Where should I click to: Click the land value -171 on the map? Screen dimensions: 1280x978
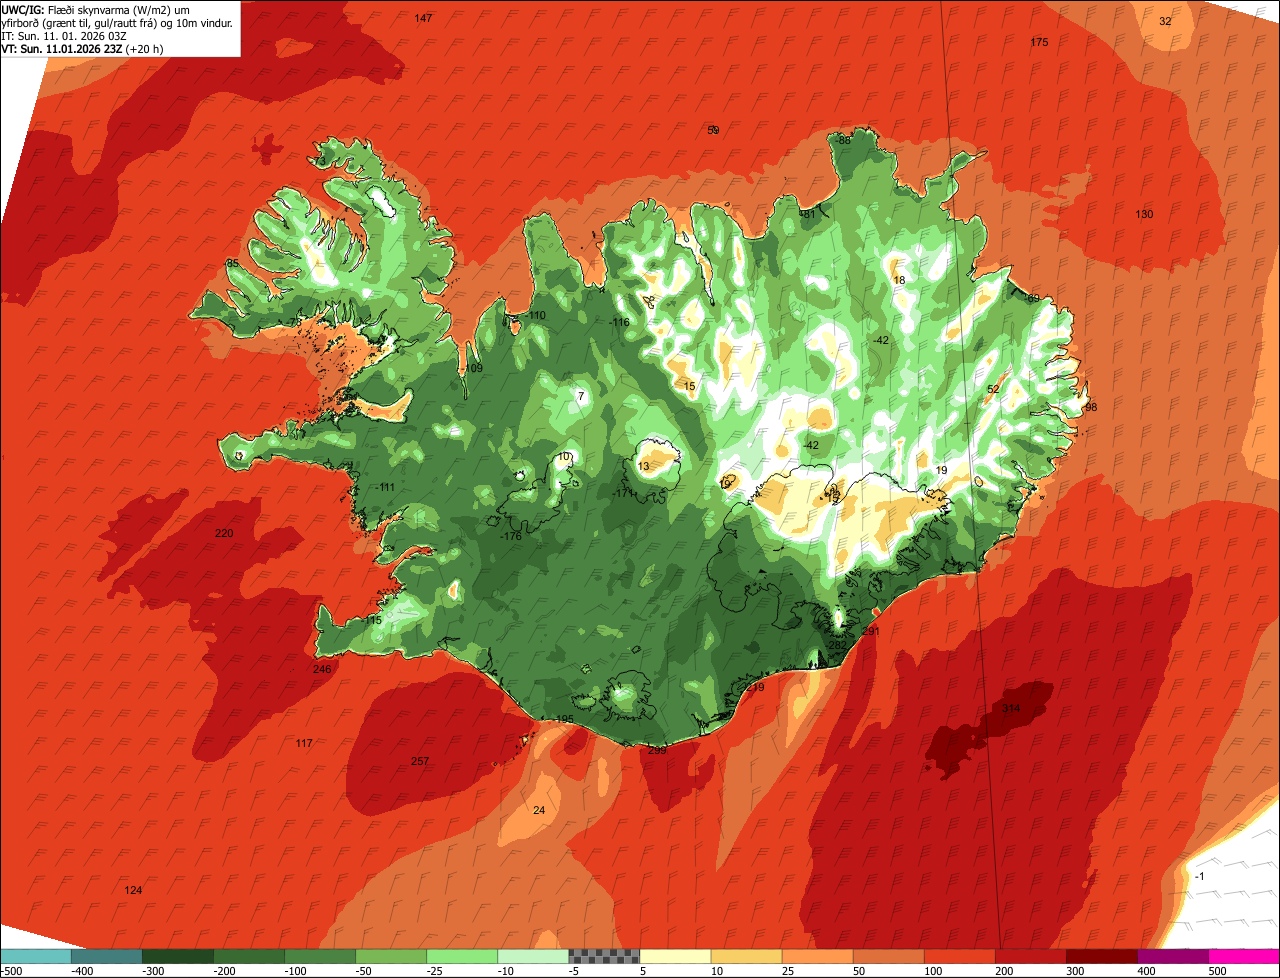(x=622, y=493)
